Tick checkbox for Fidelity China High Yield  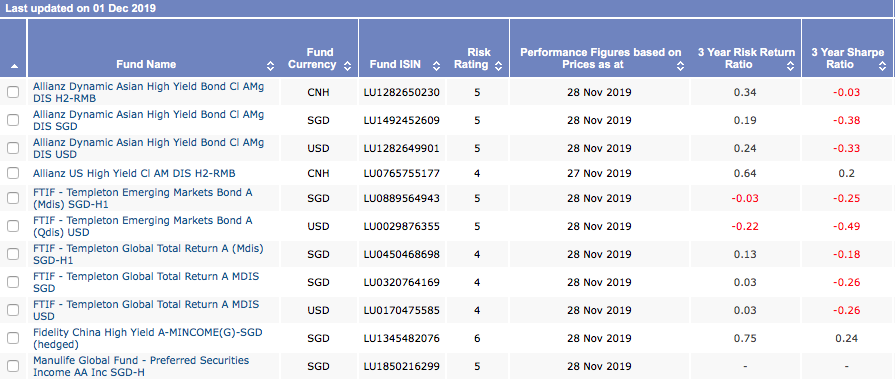(x=13, y=338)
